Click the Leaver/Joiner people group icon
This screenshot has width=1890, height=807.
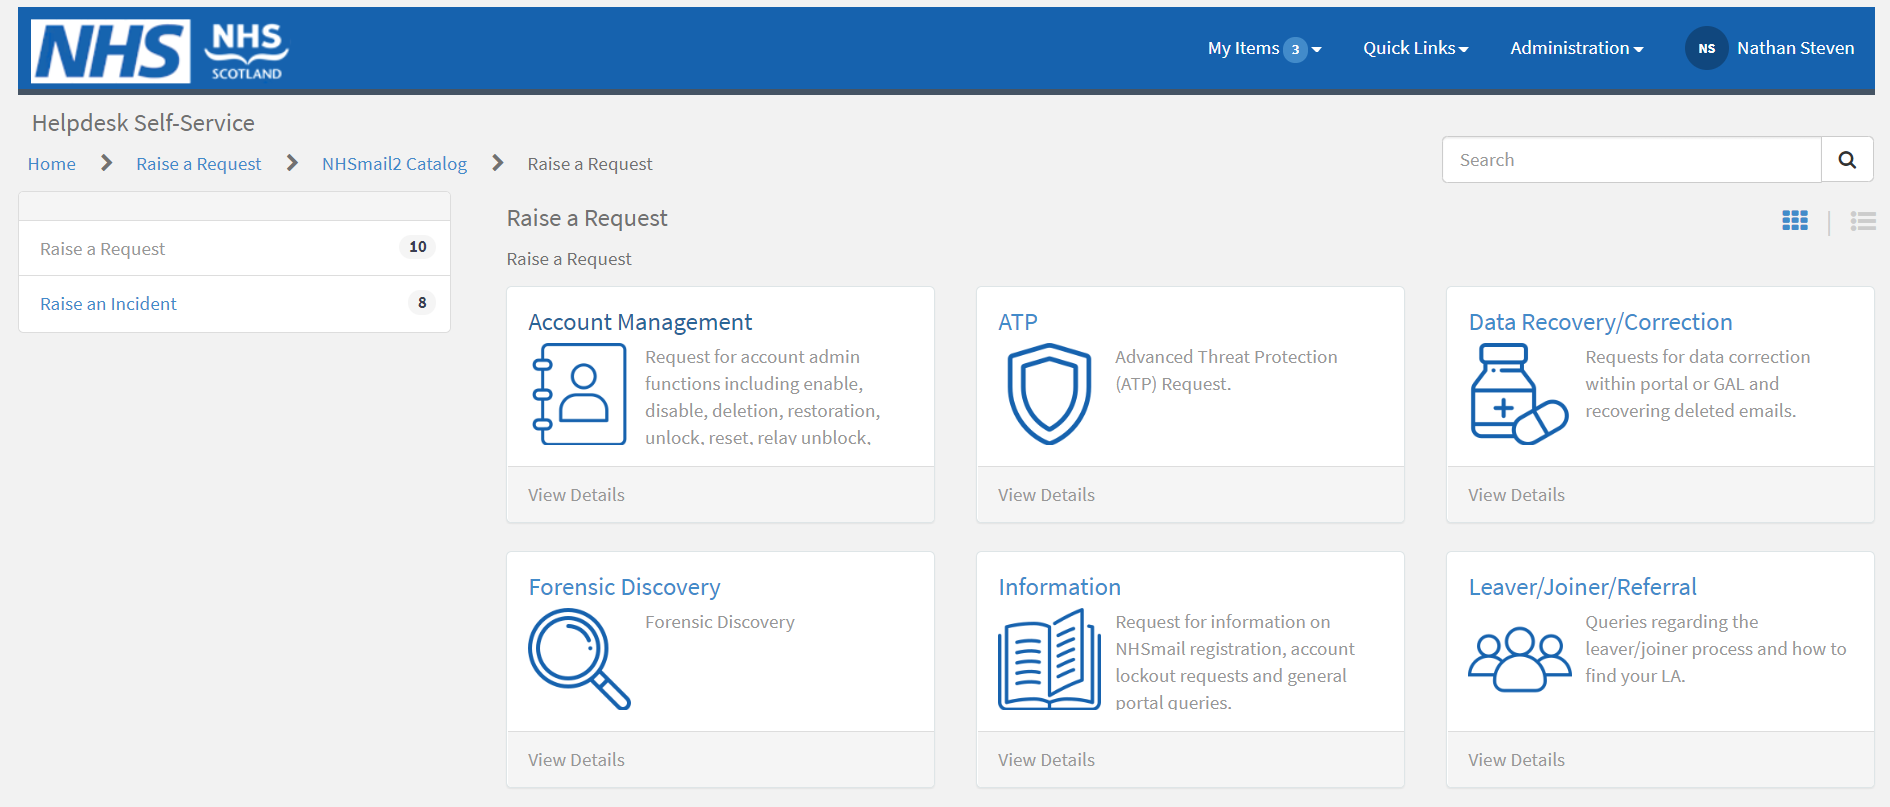pyautogui.click(x=1519, y=659)
